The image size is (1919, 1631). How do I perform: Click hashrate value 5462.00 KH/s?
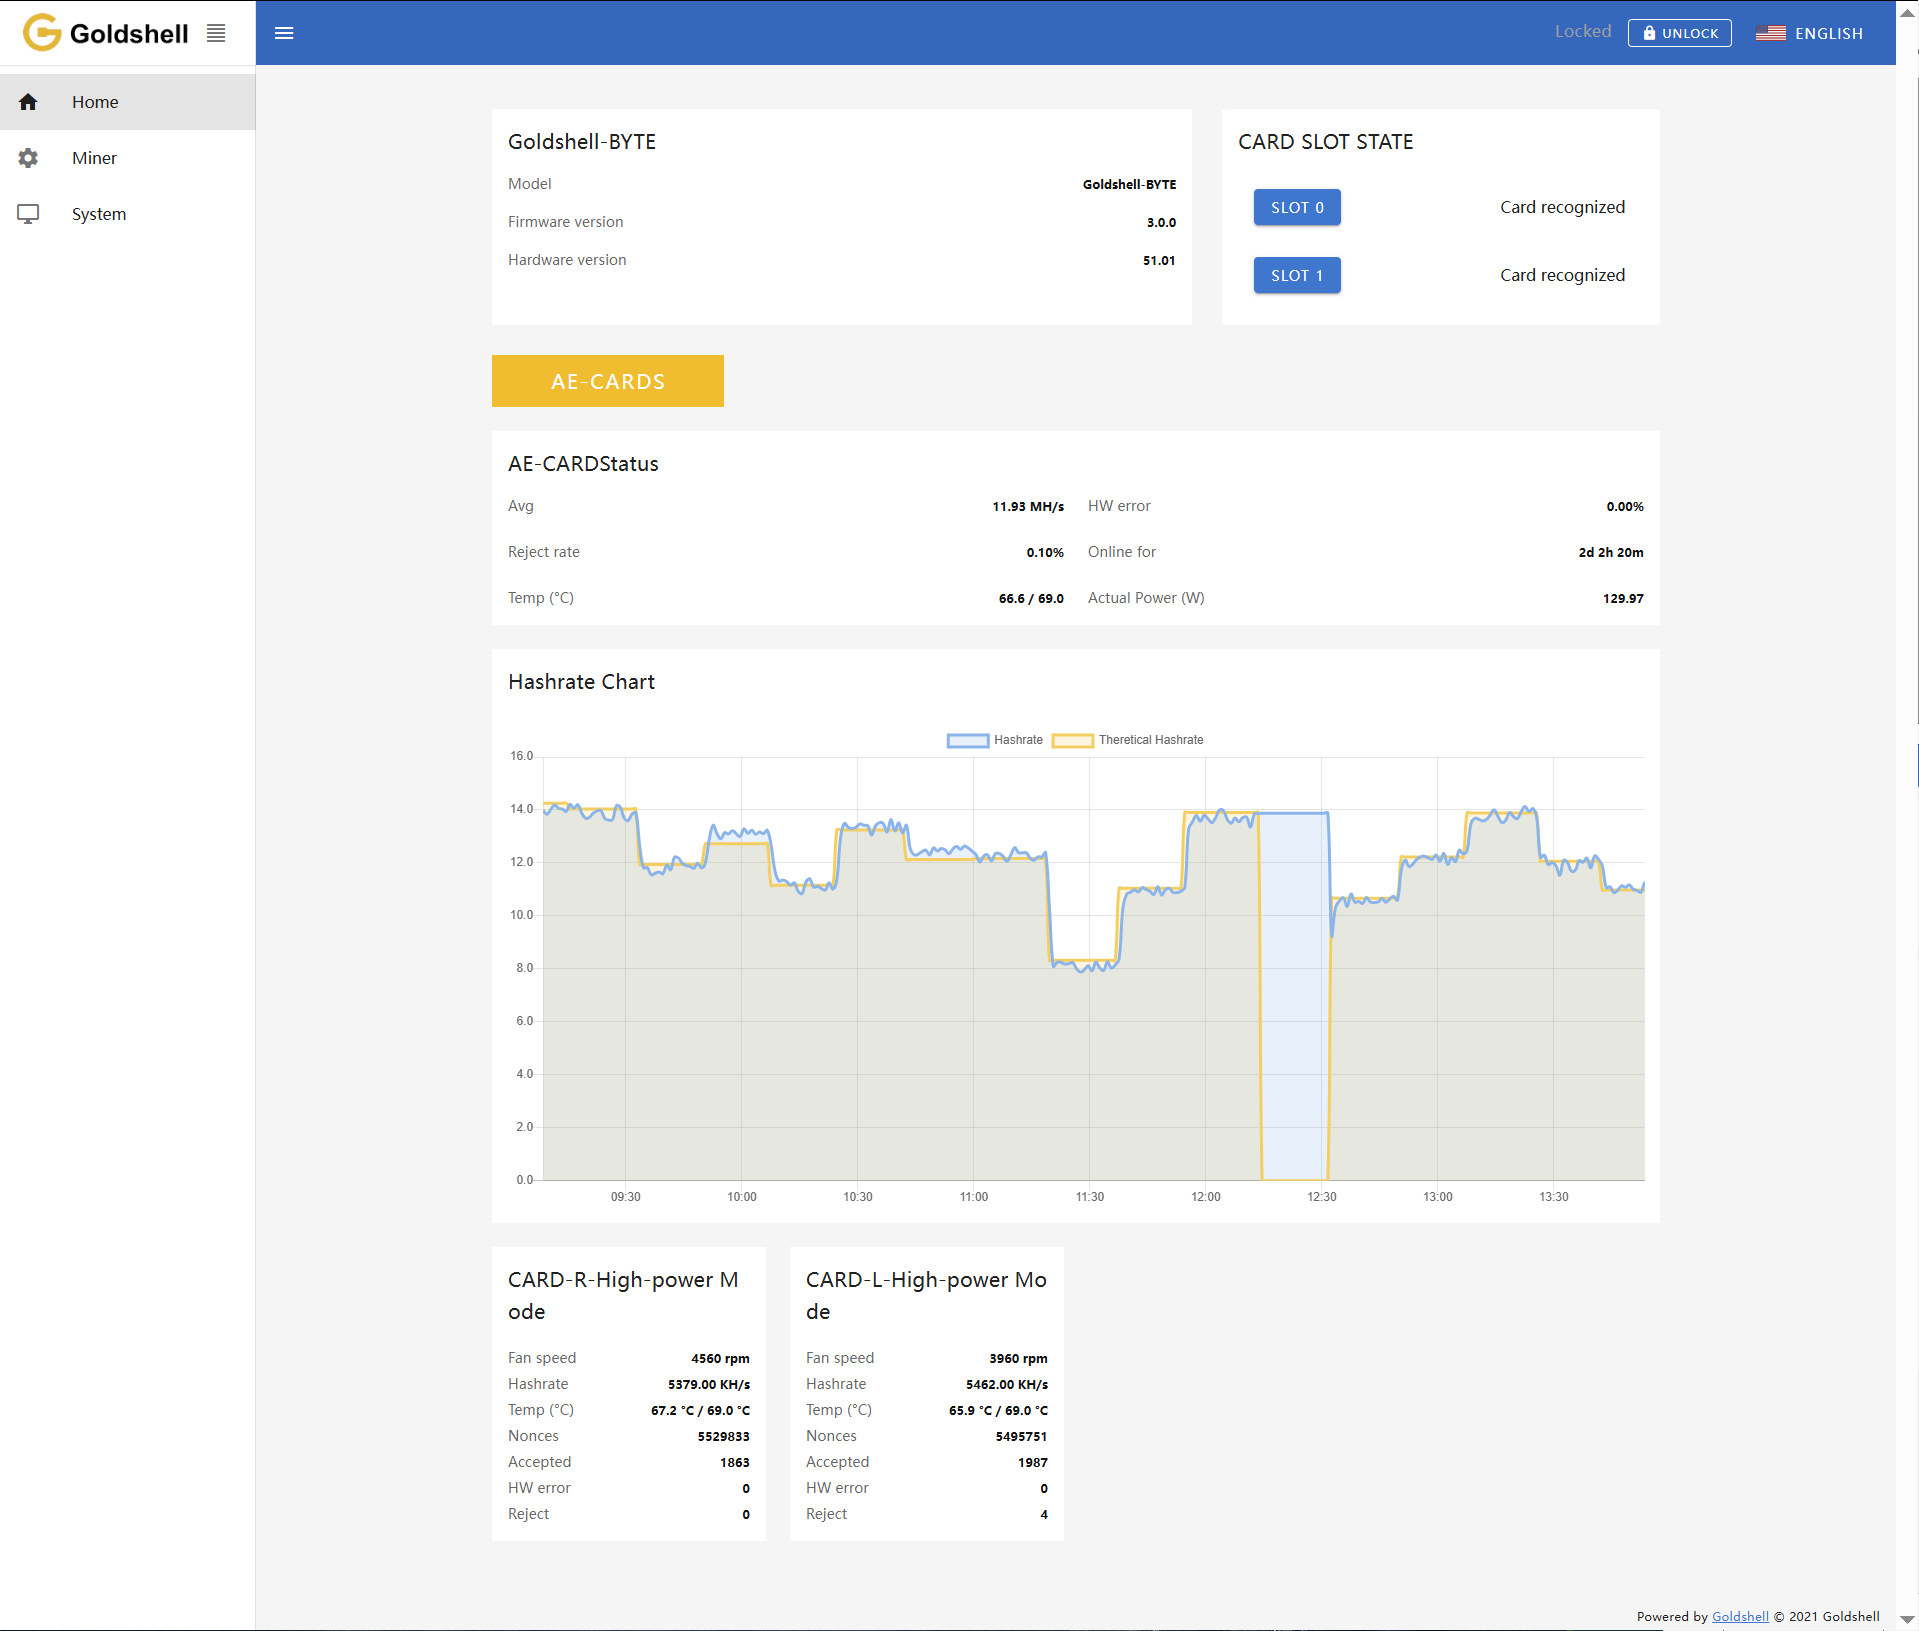pos(1007,1385)
